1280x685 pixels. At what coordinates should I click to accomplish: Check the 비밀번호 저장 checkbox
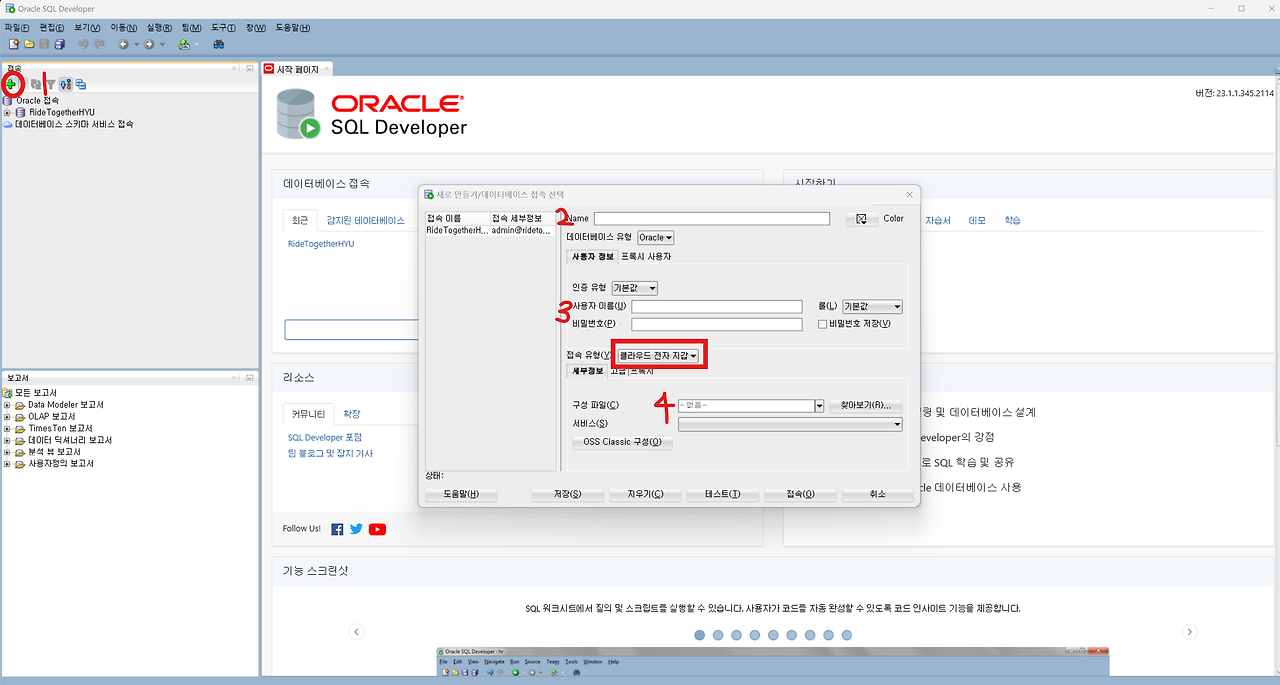click(822, 324)
